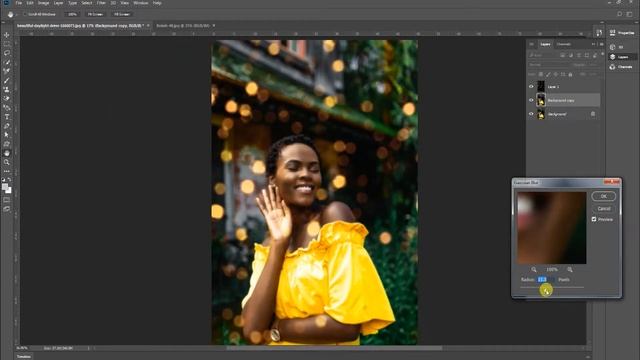Click the filter for type layers icon
640x360 pixels.
[579, 55]
